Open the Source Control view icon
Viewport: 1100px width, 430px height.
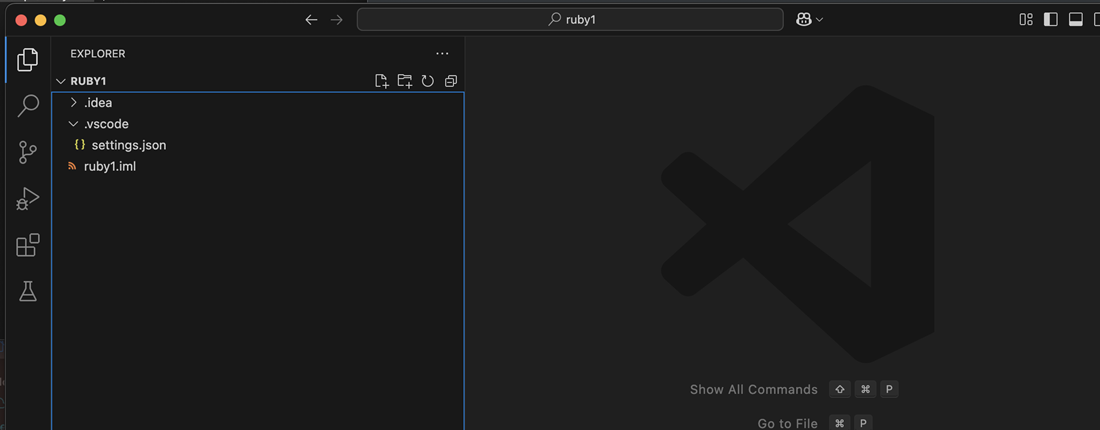[x=27, y=152]
